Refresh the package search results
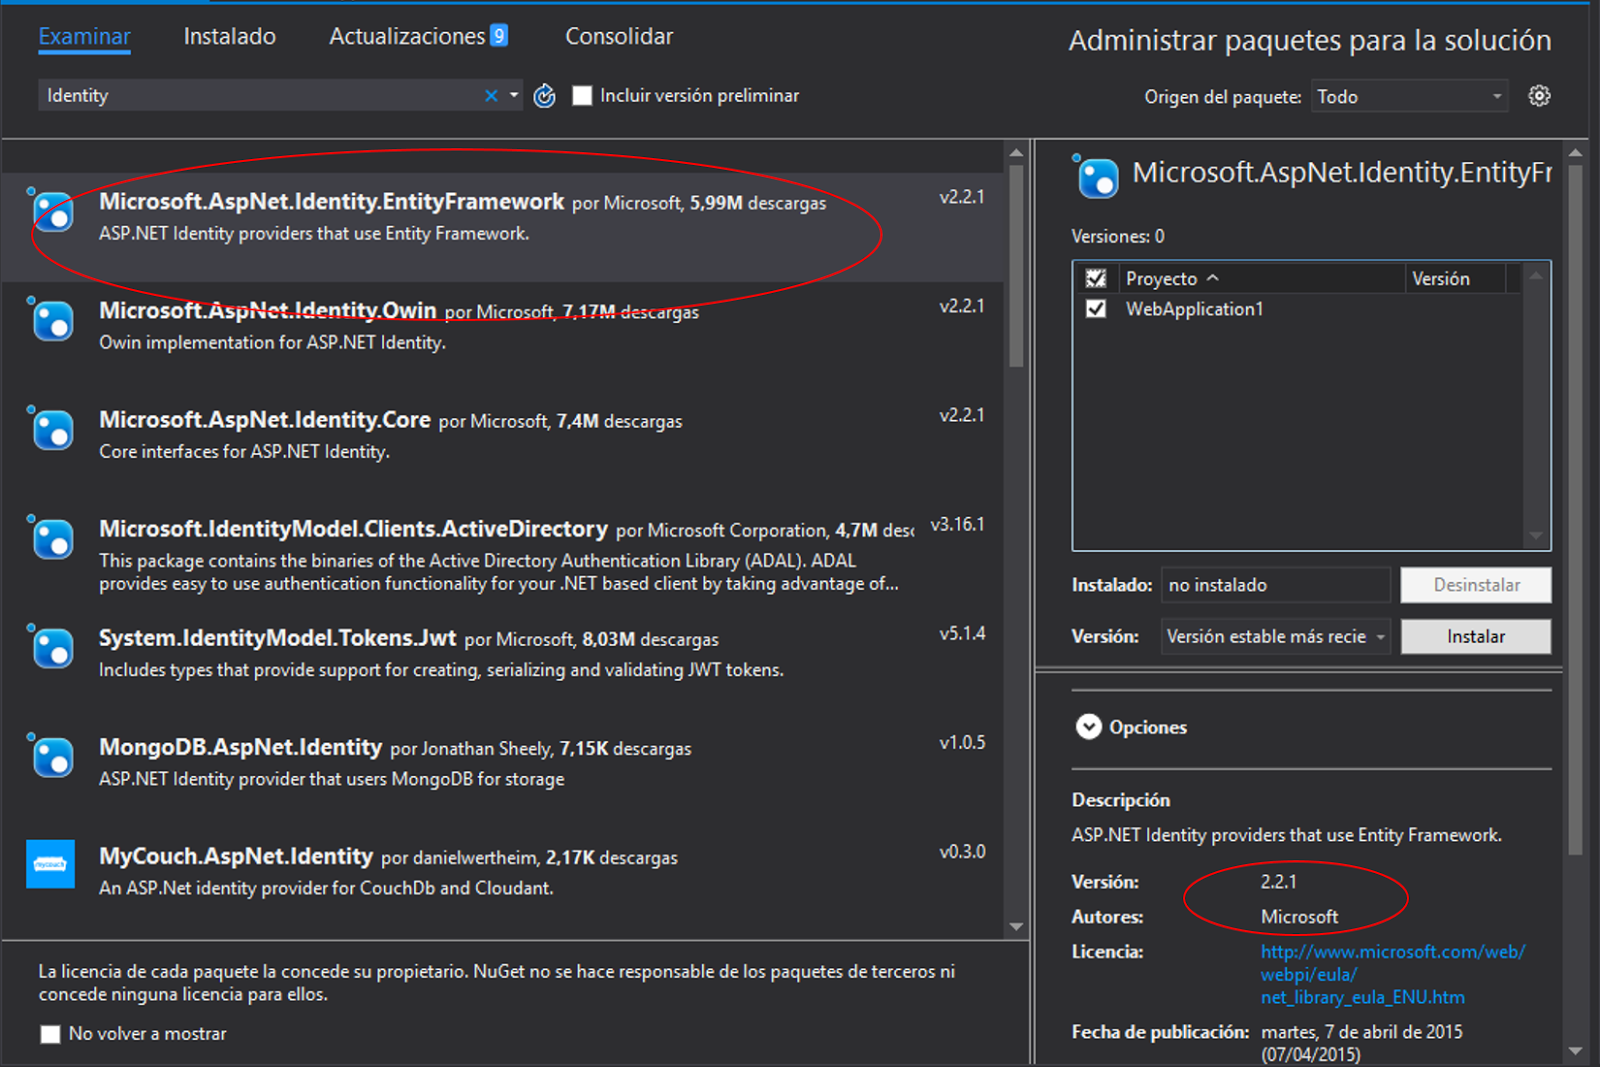The height and width of the screenshot is (1067, 1600). pyautogui.click(x=544, y=95)
